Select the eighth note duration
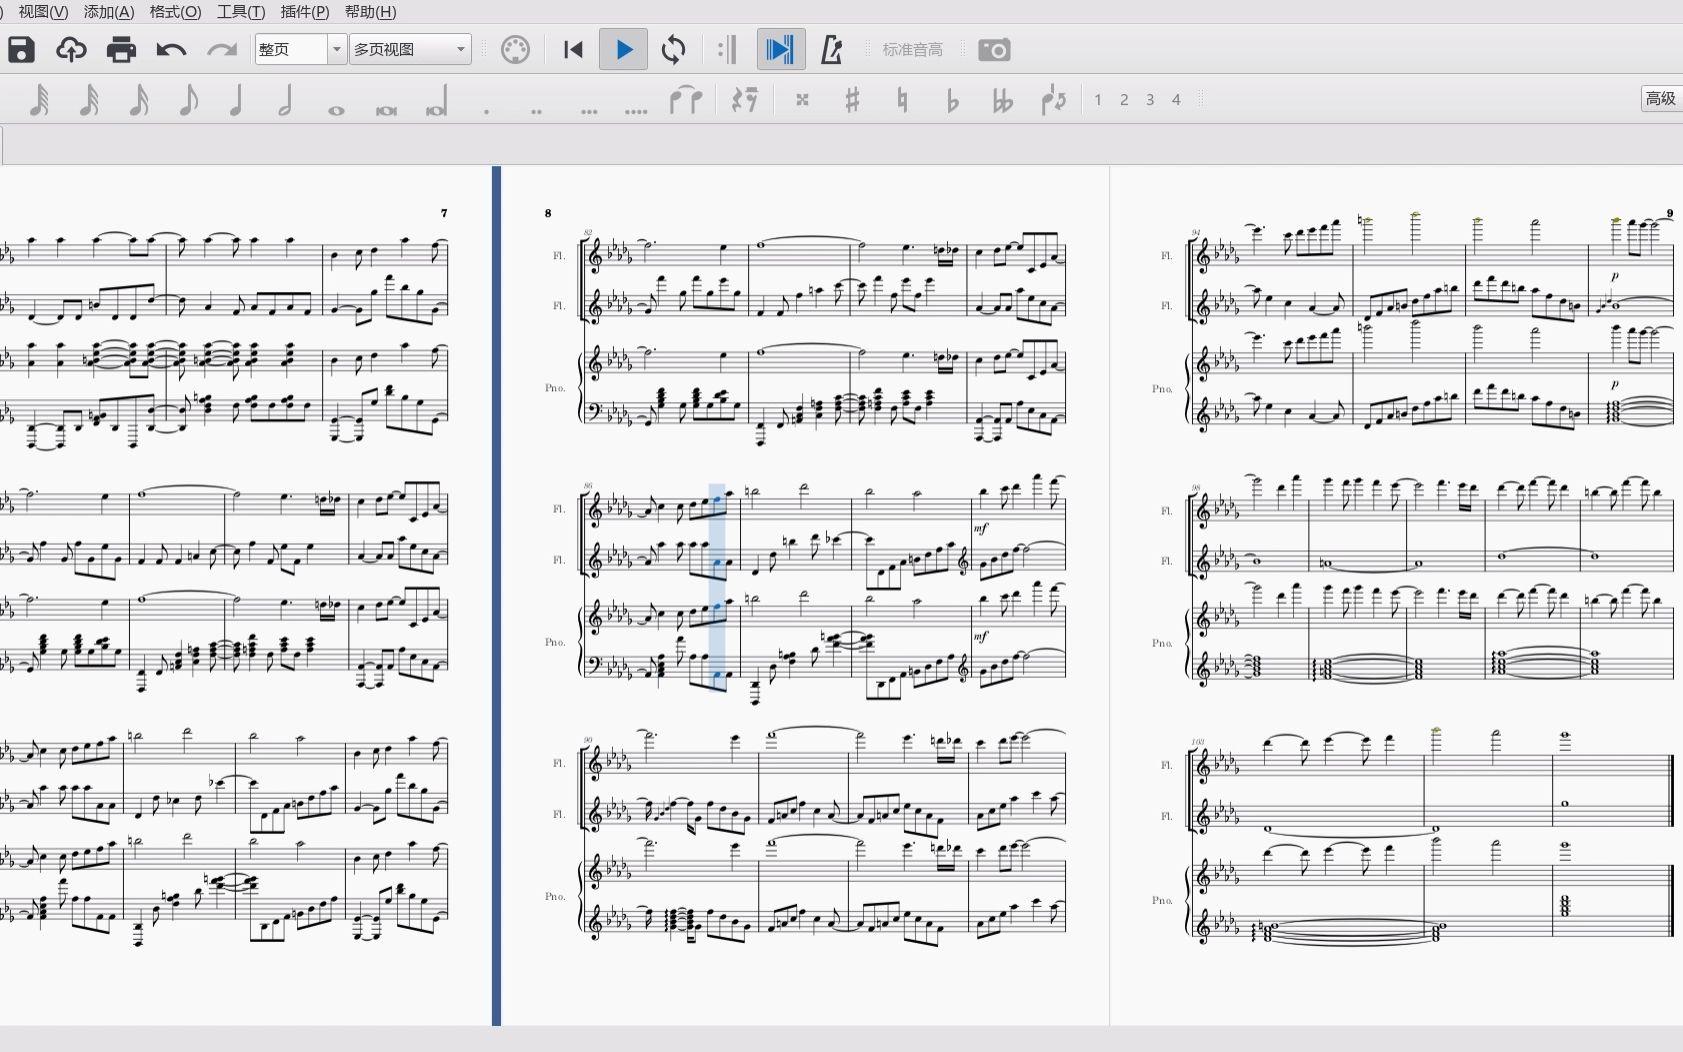This screenshot has width=1683, height=1052. click(x=187, y=100)
